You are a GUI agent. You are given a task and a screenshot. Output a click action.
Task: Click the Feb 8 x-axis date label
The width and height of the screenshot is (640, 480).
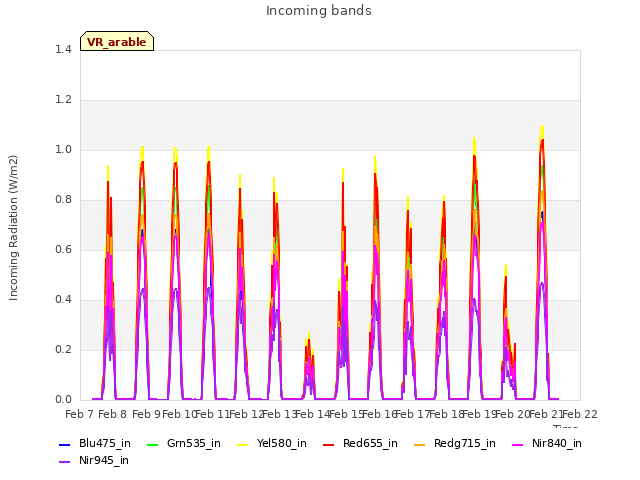tap(113, 415)
